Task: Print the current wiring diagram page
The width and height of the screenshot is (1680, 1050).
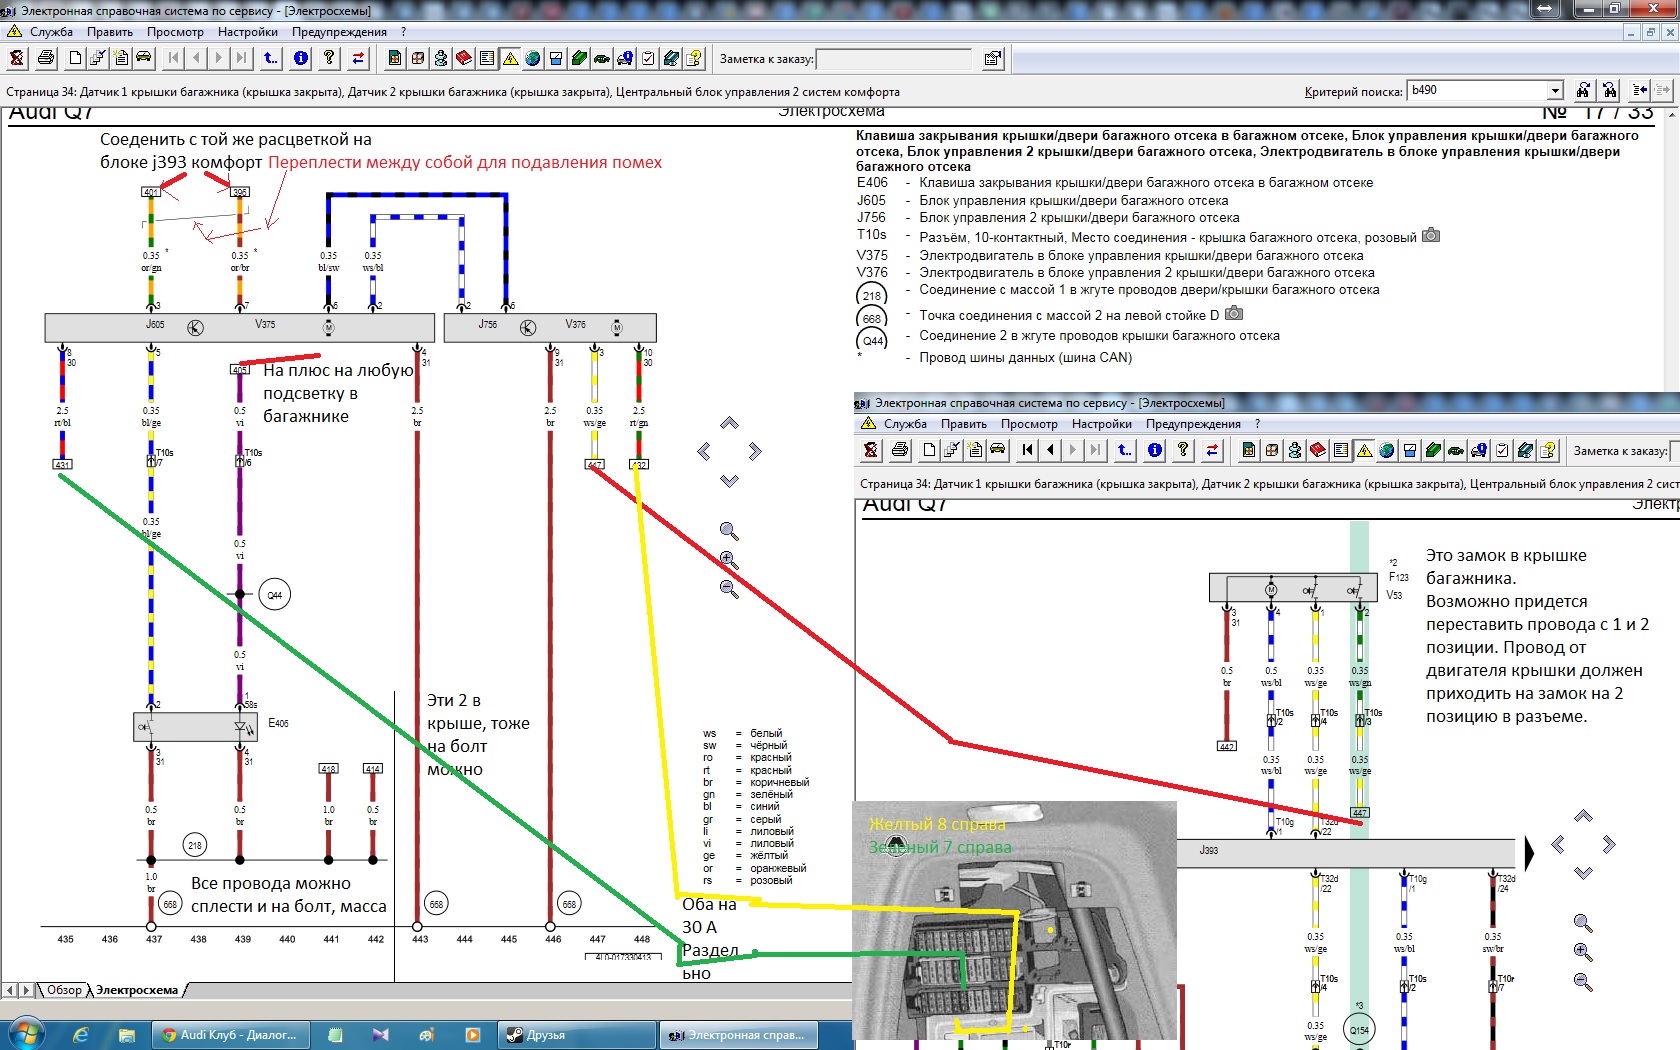Action: coord(45,58)
